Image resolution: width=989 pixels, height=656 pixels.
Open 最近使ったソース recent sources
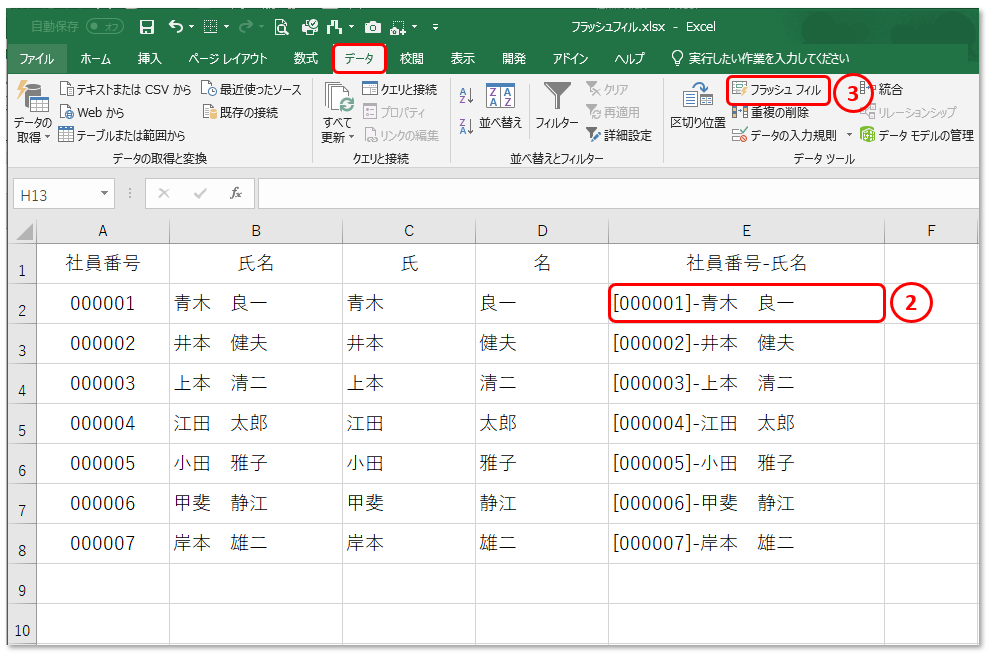(x=251, y=89)
